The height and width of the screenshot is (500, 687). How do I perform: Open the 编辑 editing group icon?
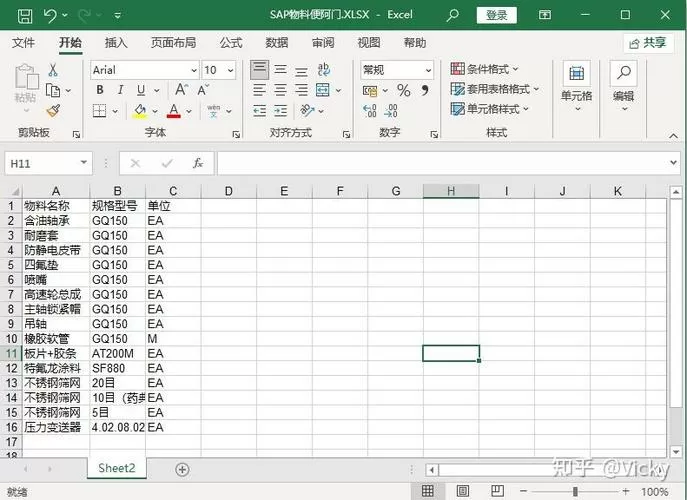click(x=623, y=73)
